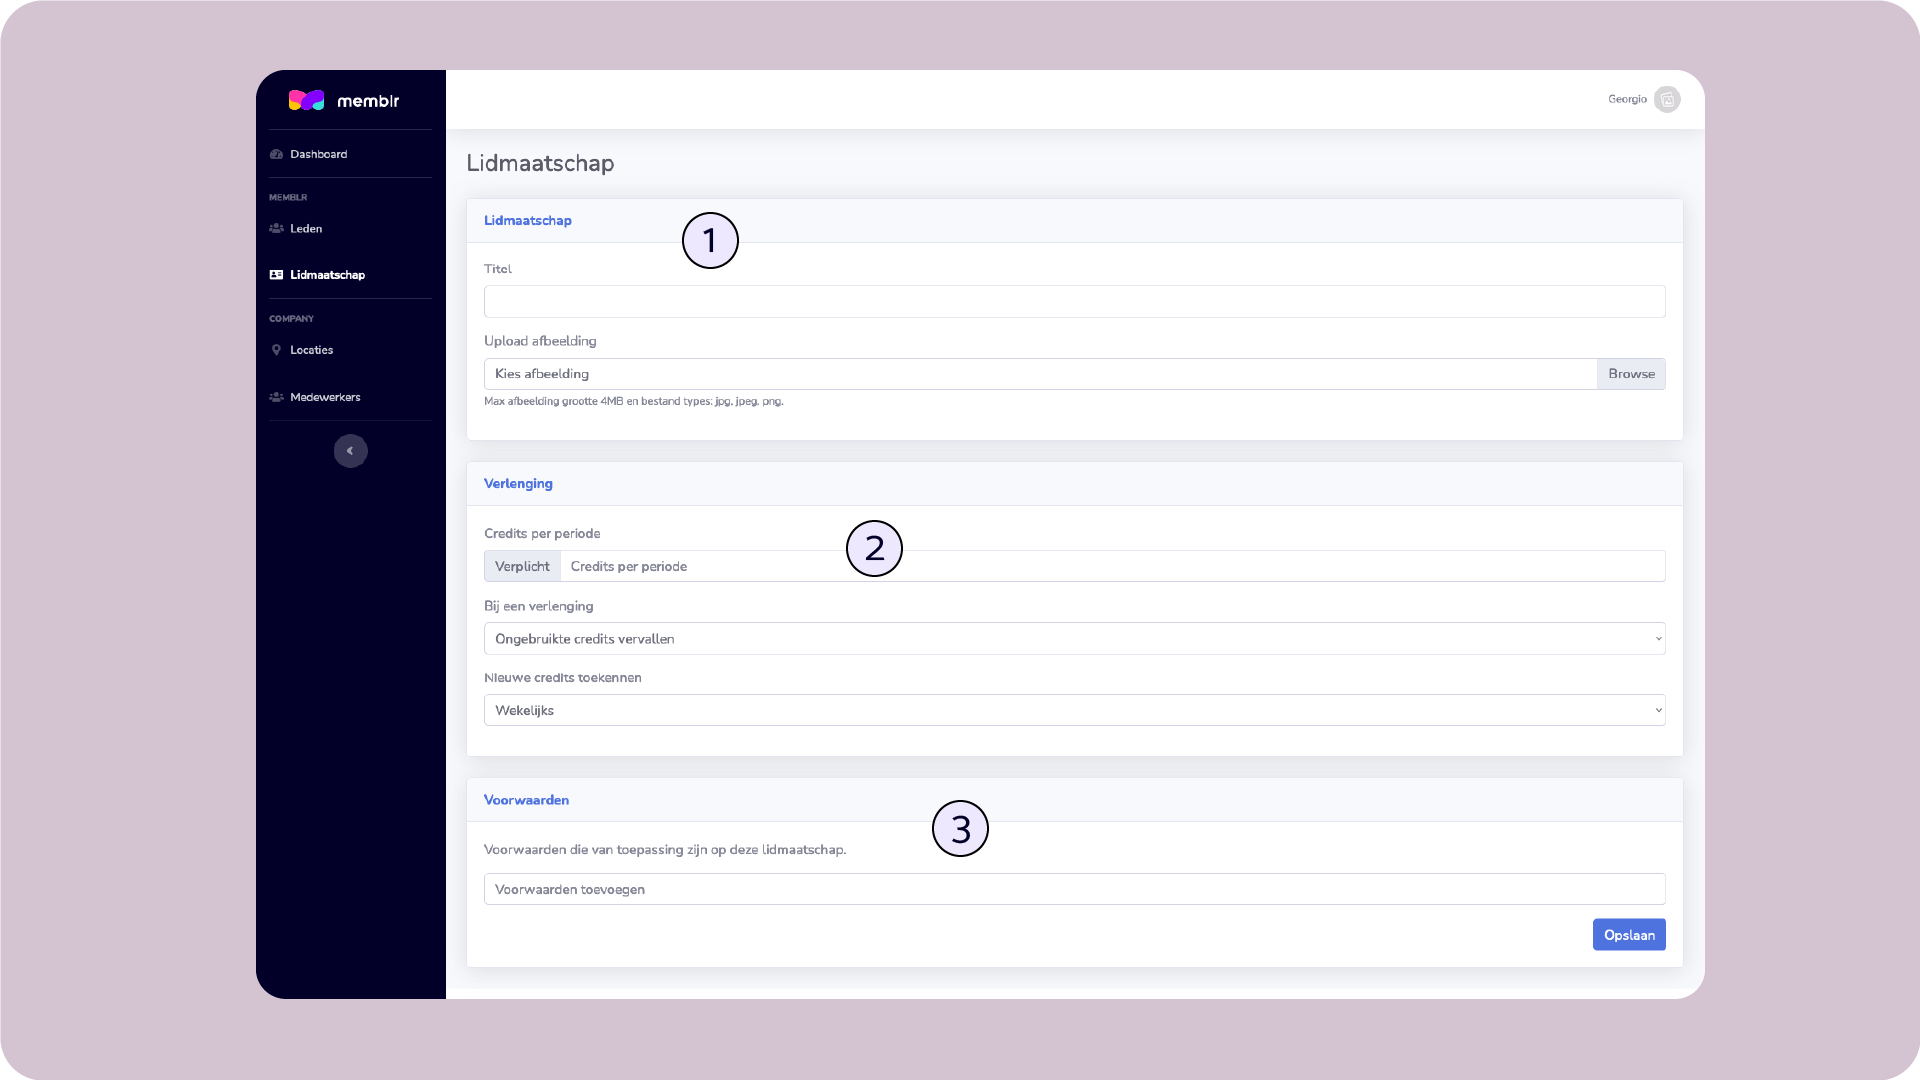Click the memblr logo icon
This screenshot has width=1920, height=1080.
click(306, 100)
